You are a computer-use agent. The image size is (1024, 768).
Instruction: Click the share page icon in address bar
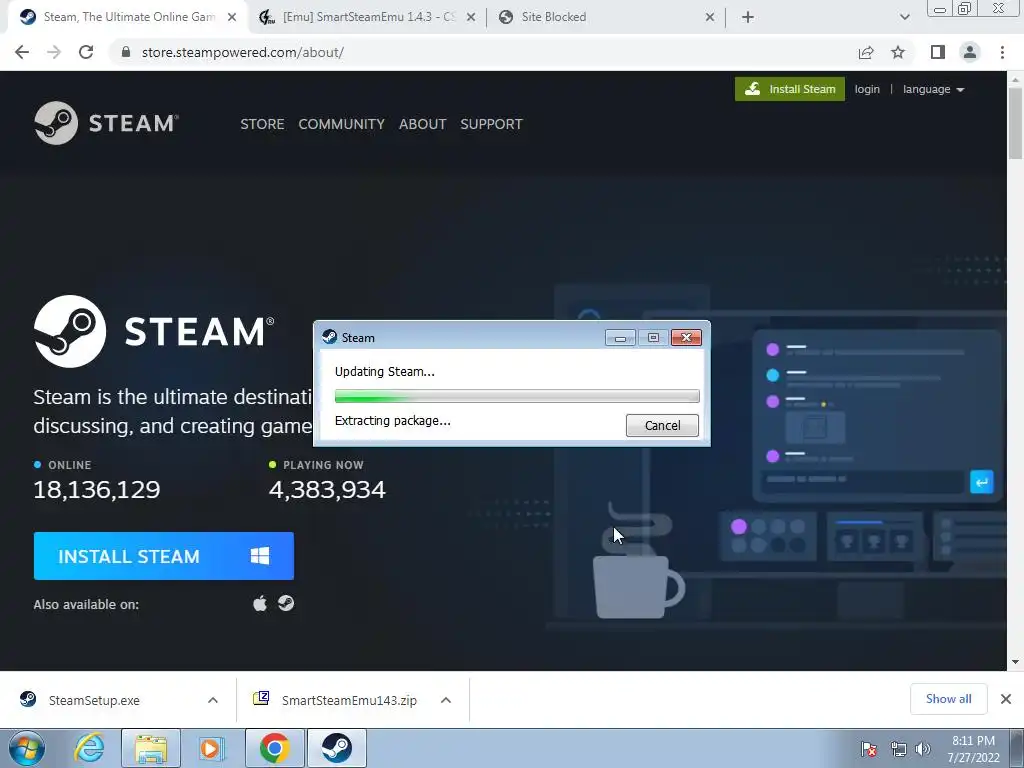[x=866, y=52]
